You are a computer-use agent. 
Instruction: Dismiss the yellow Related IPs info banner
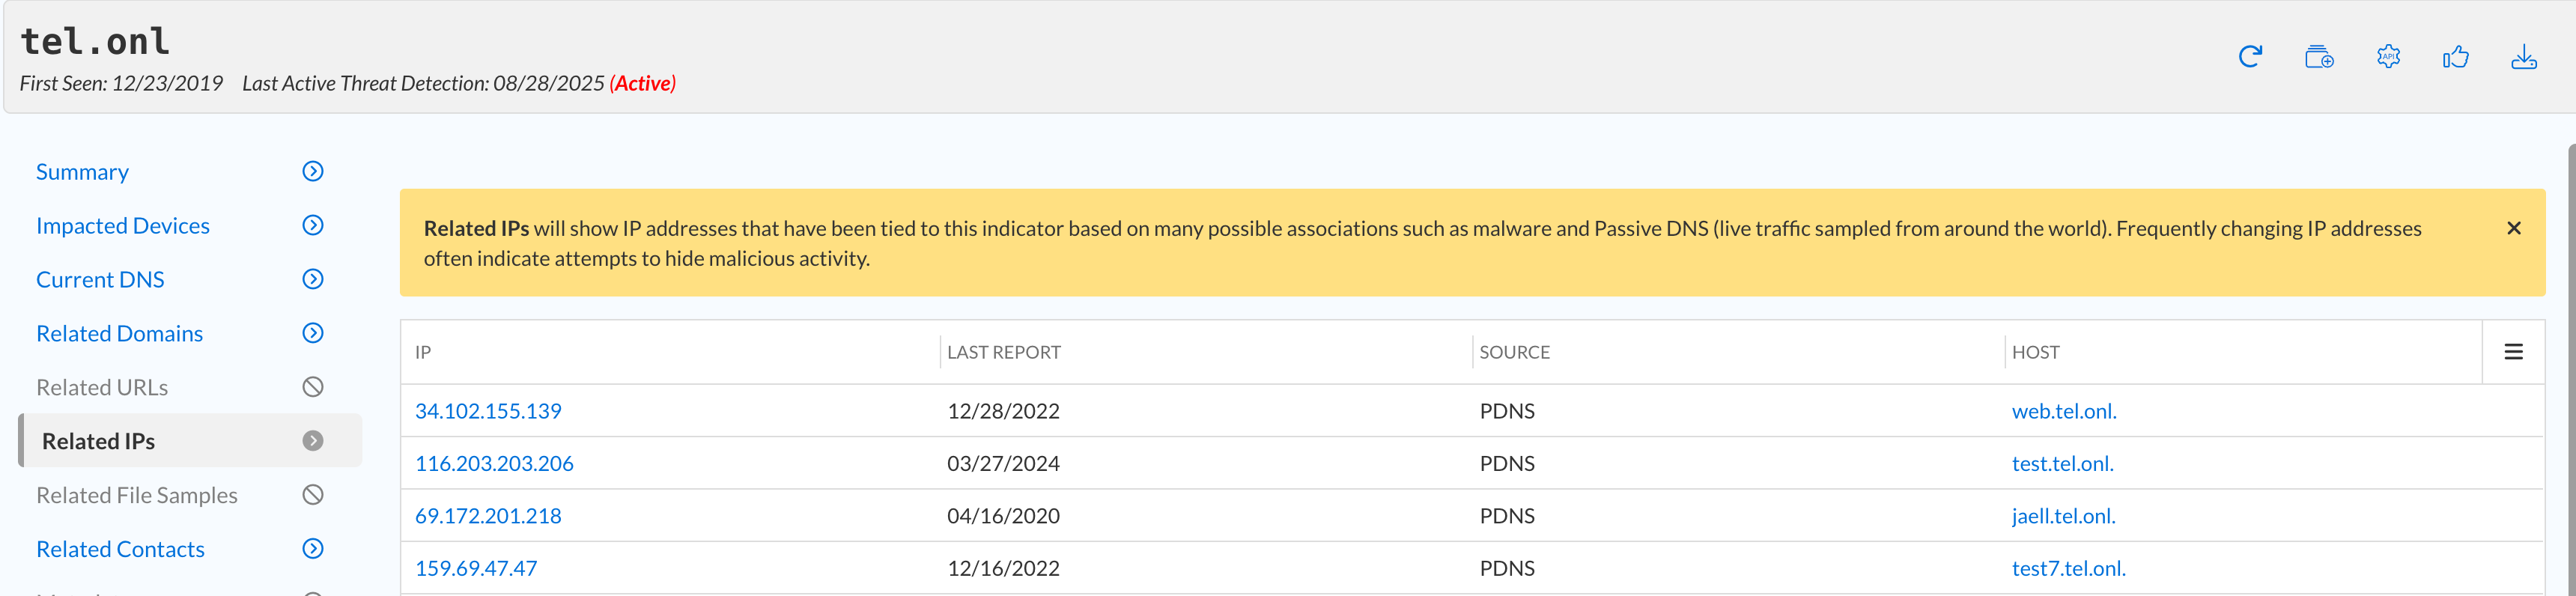(2514, 229)
